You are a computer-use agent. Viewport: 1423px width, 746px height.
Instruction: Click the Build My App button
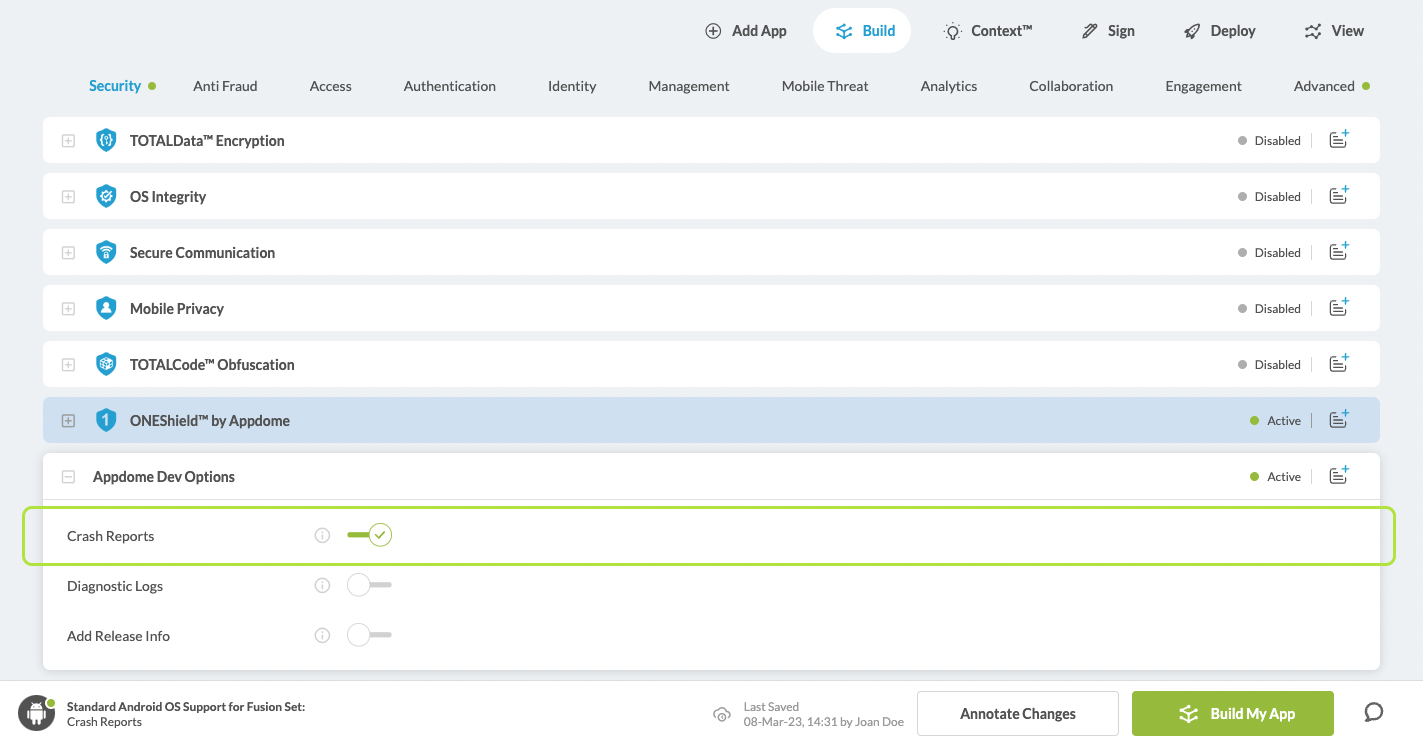(1232, 714)
